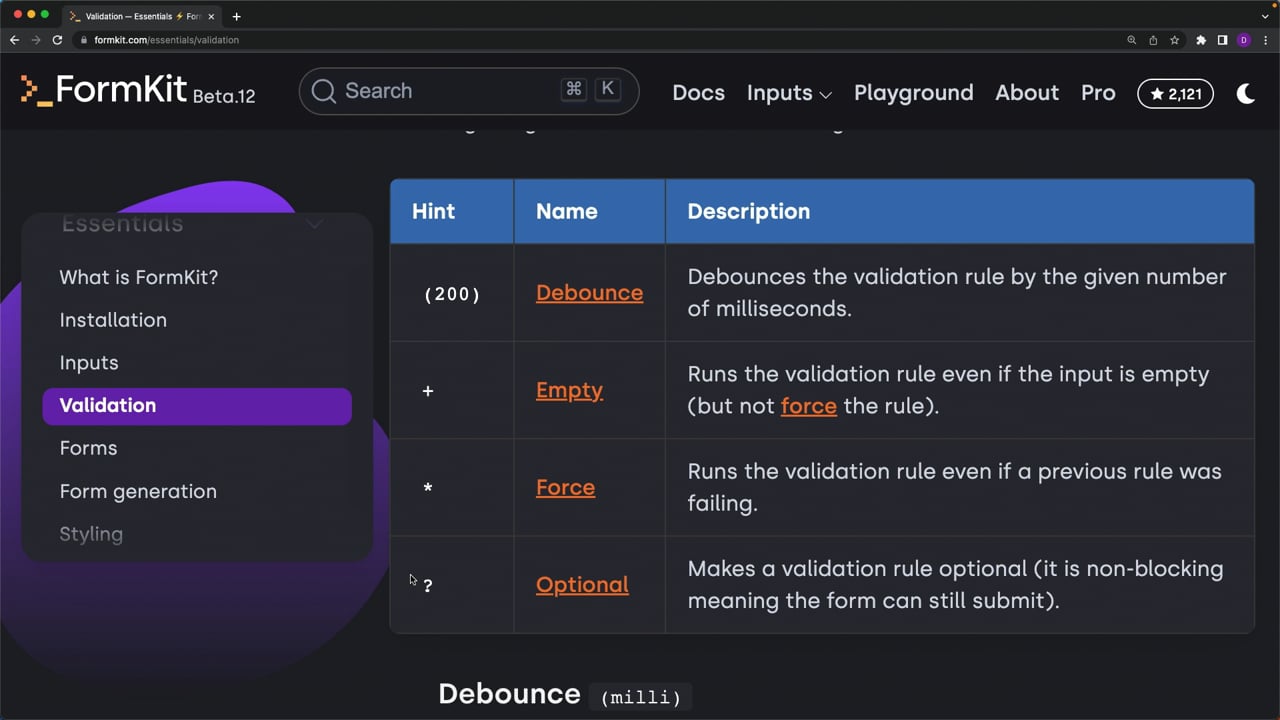Viewport: 1280px width, 720px height.
Task: Reload the page
Action: (57, 40)
